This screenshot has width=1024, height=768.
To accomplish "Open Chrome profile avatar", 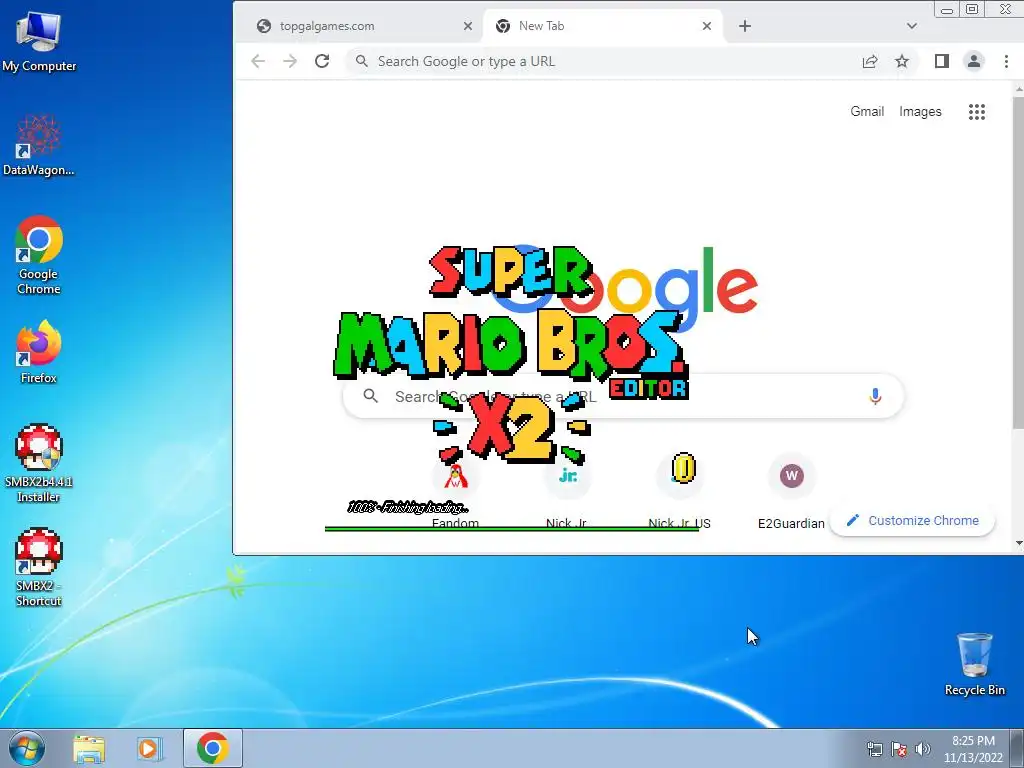I will (x=974, y=61).
